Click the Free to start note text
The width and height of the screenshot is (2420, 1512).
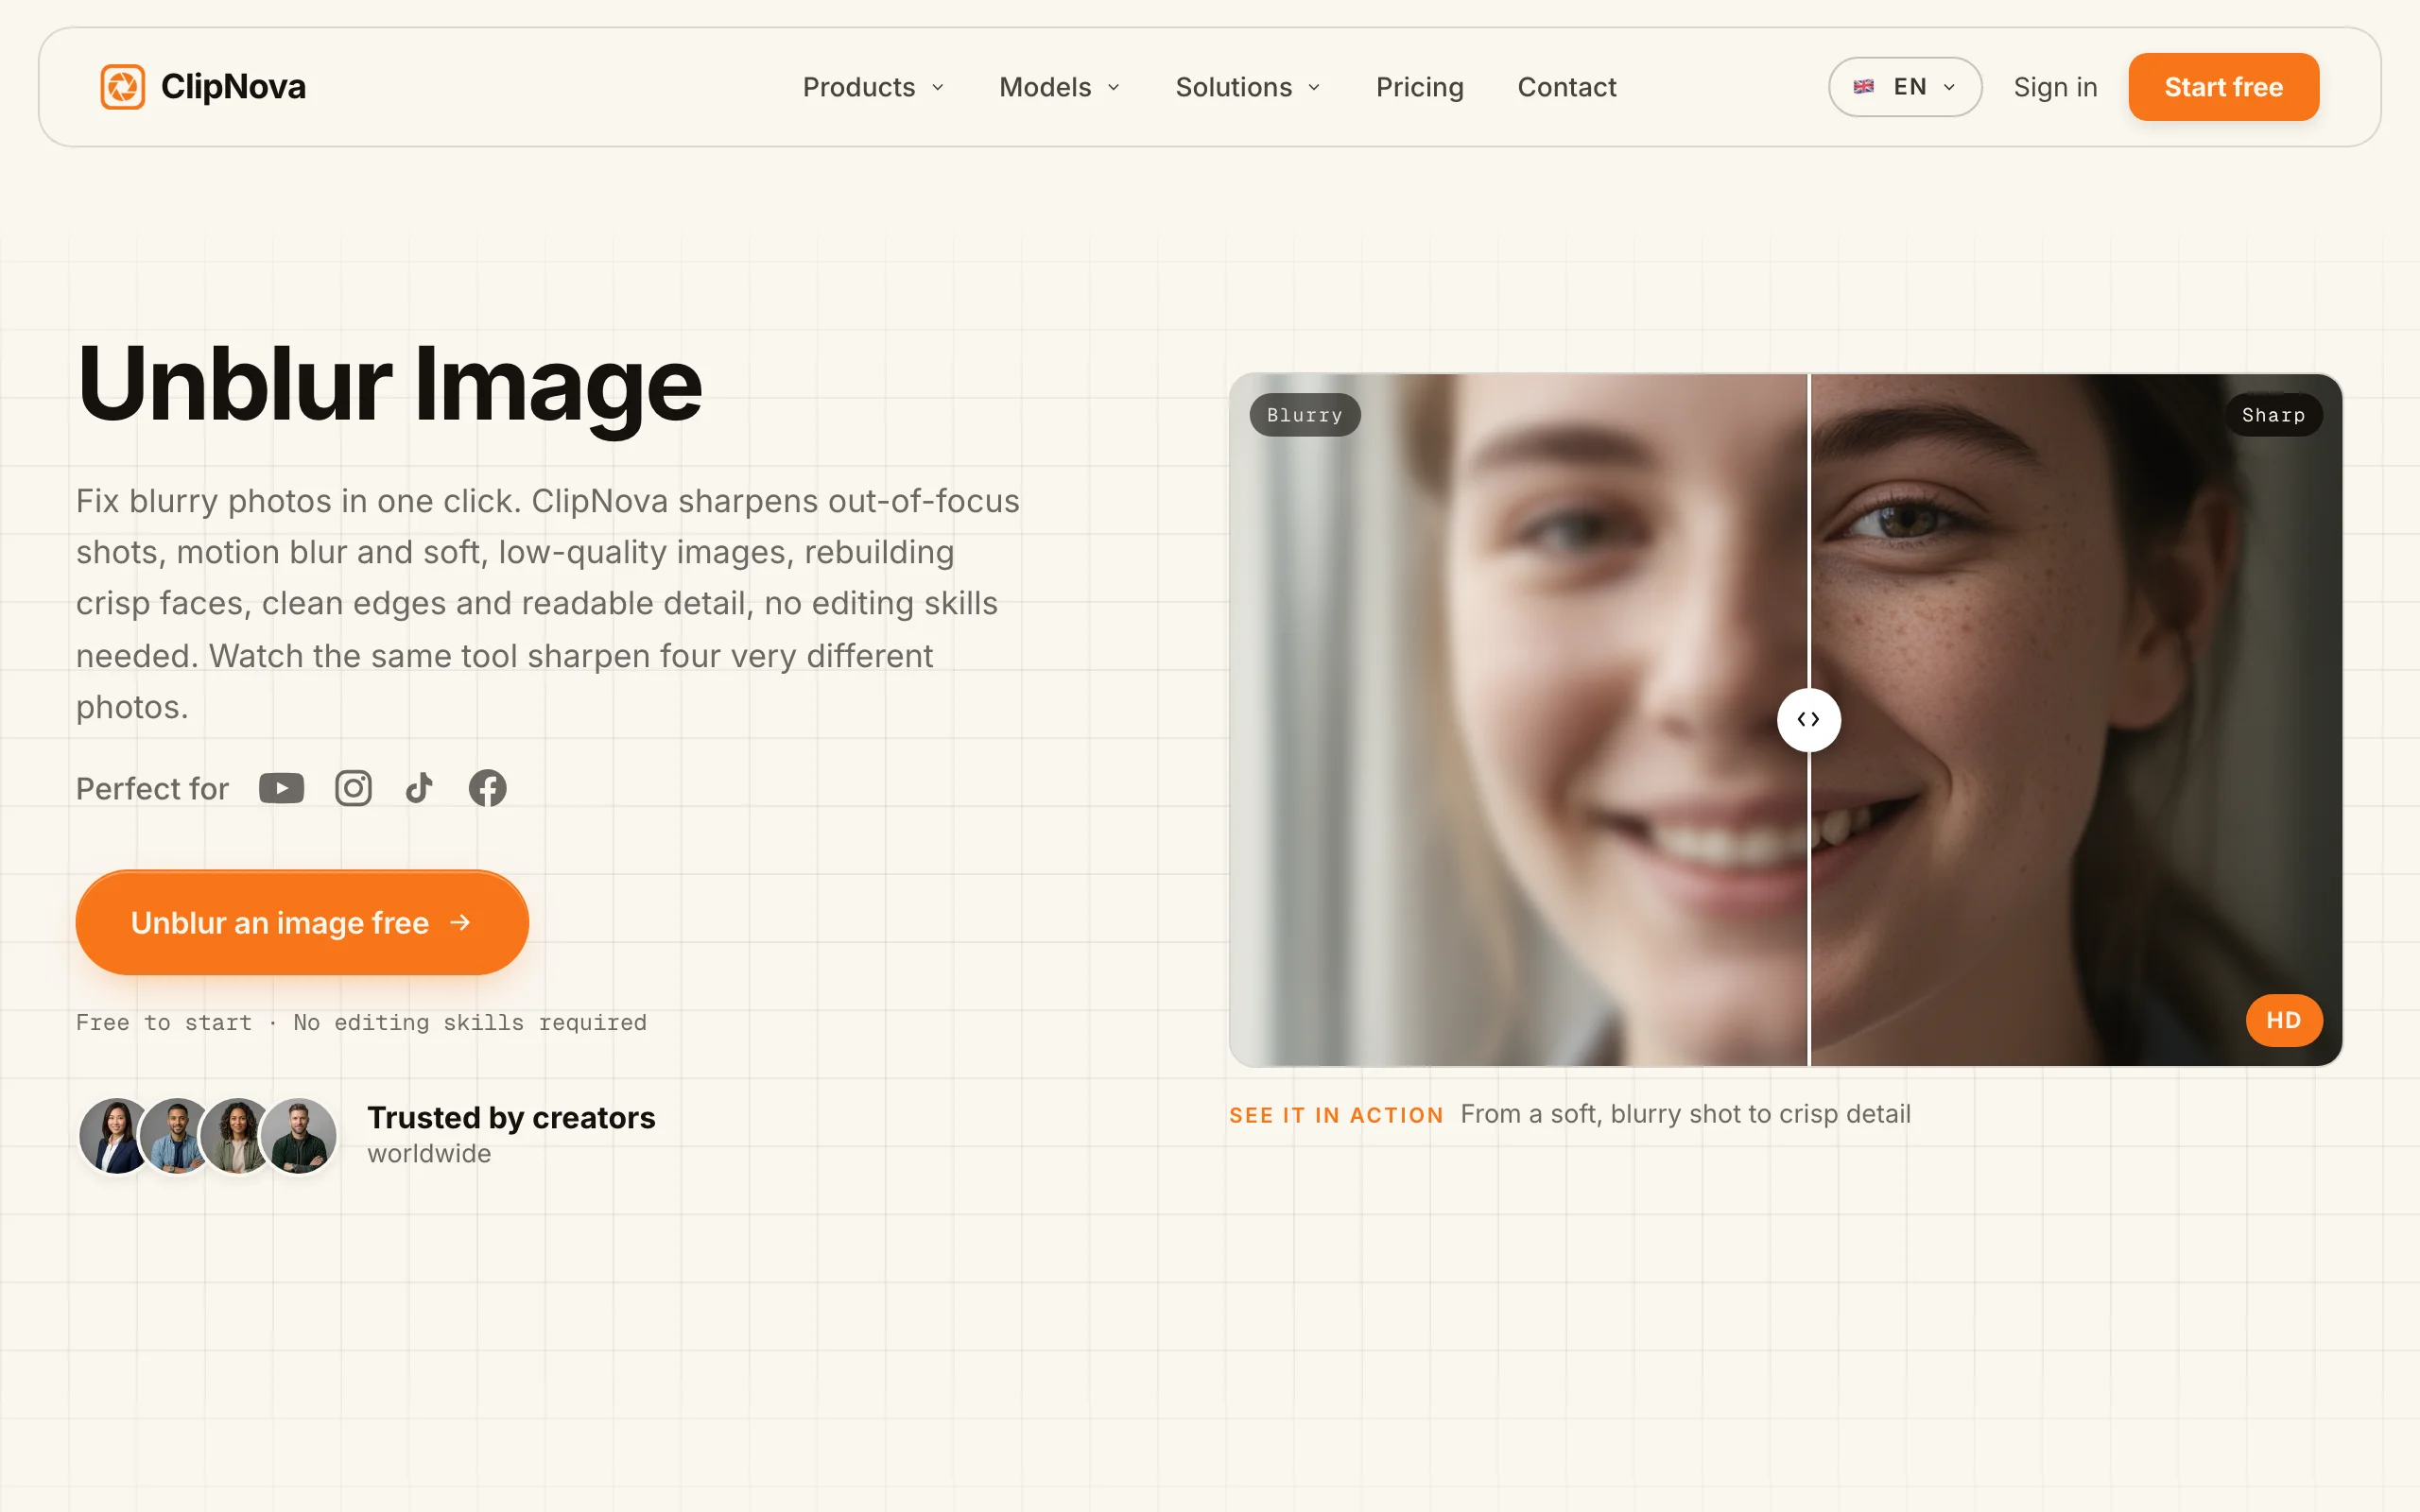click(x=361, y=1022)
